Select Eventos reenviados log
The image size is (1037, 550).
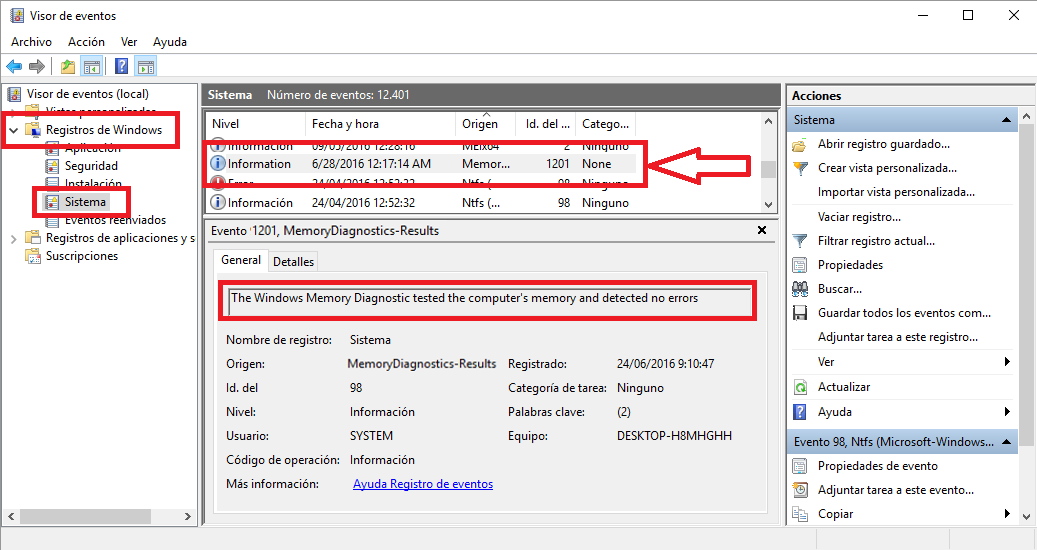[115, 220]
